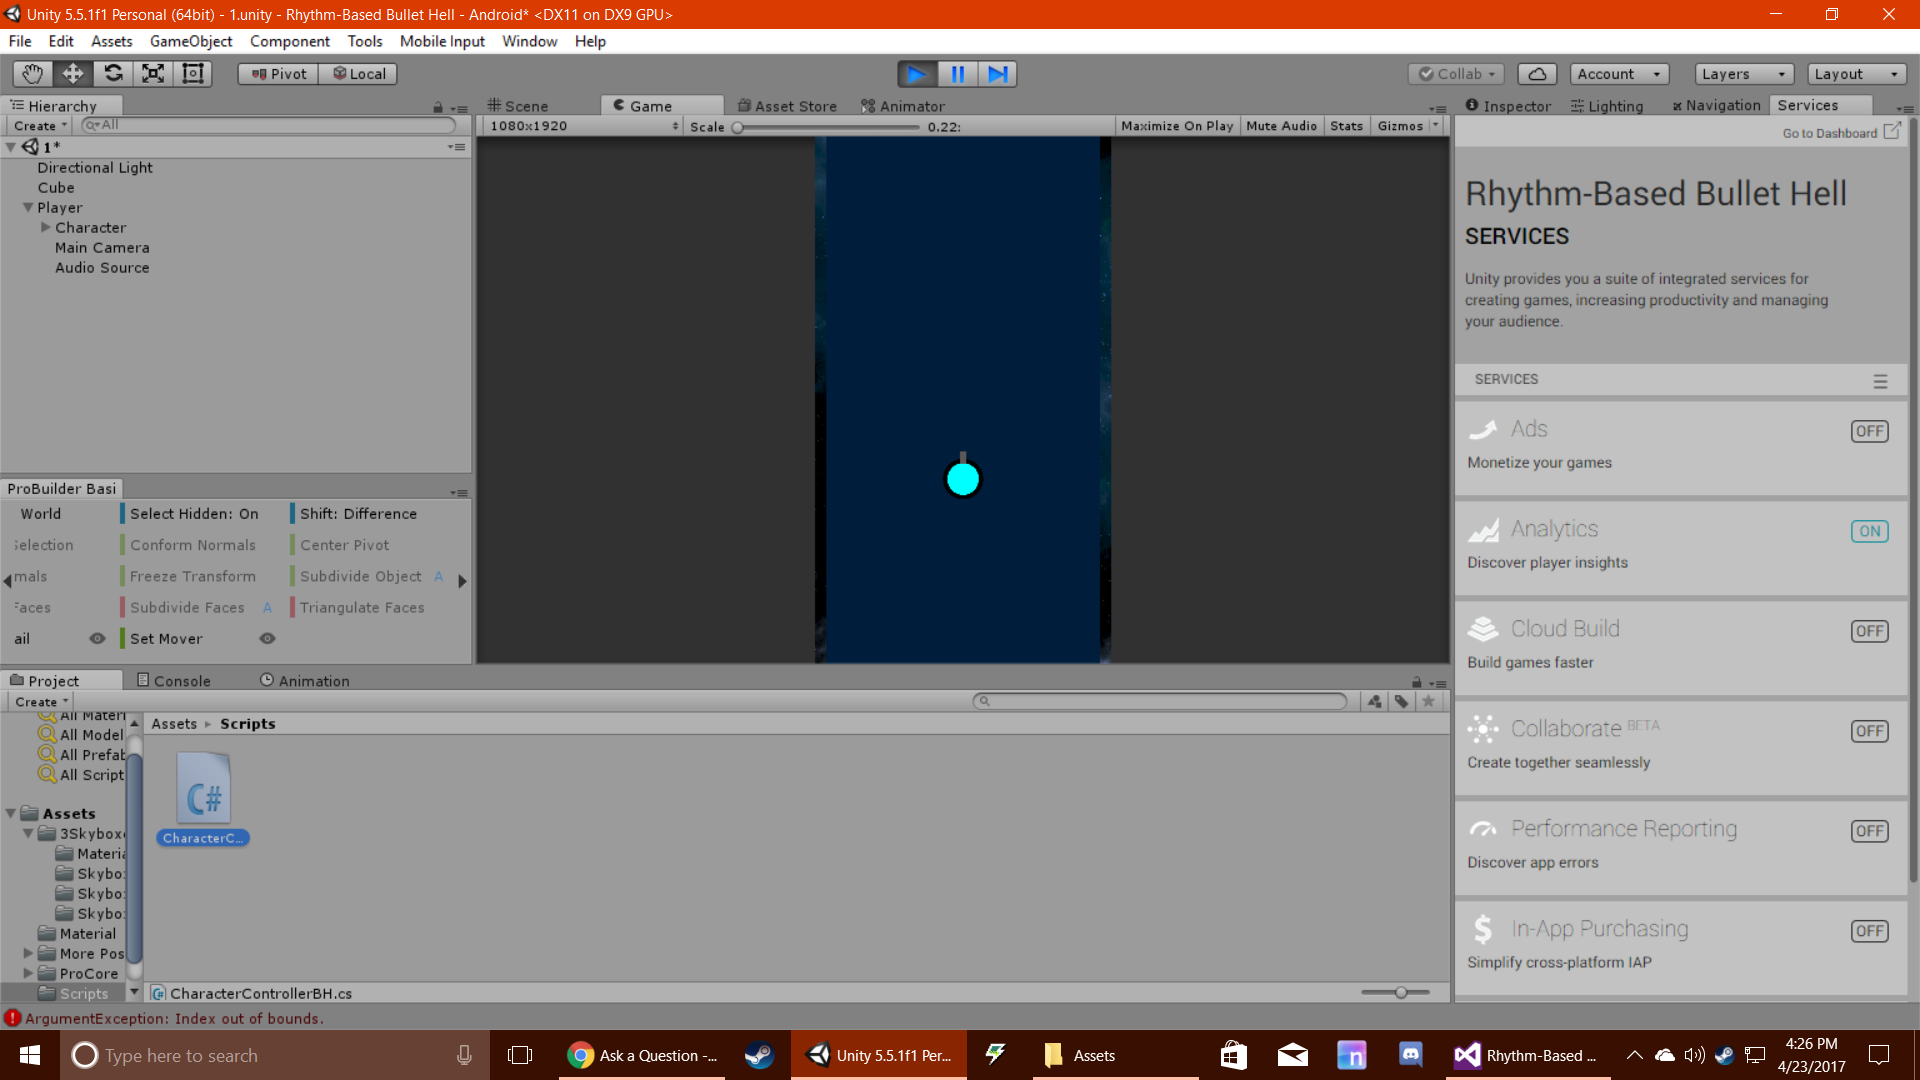Toggle the Collaborate service switch

tap(1869, 731)
